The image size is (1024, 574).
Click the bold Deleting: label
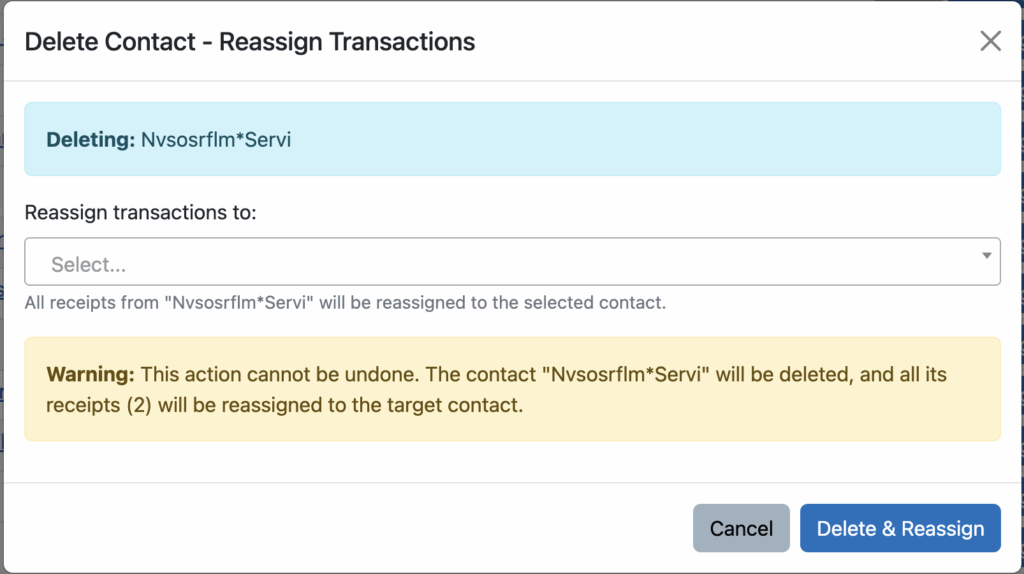click(x=90, y=140)
